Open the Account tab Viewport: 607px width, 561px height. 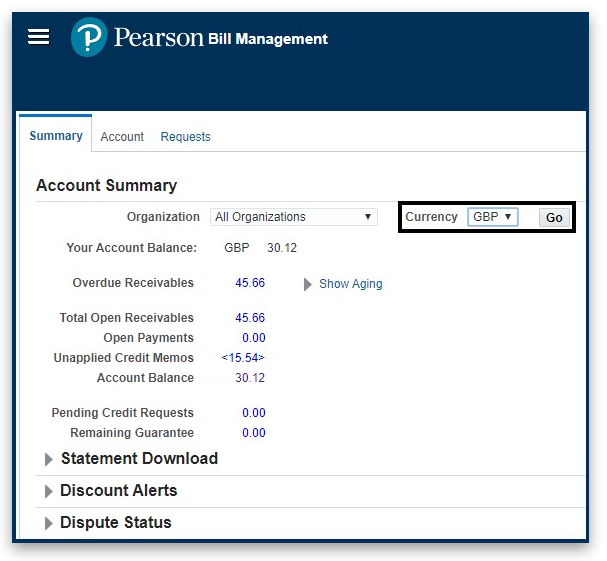point(122,137)
